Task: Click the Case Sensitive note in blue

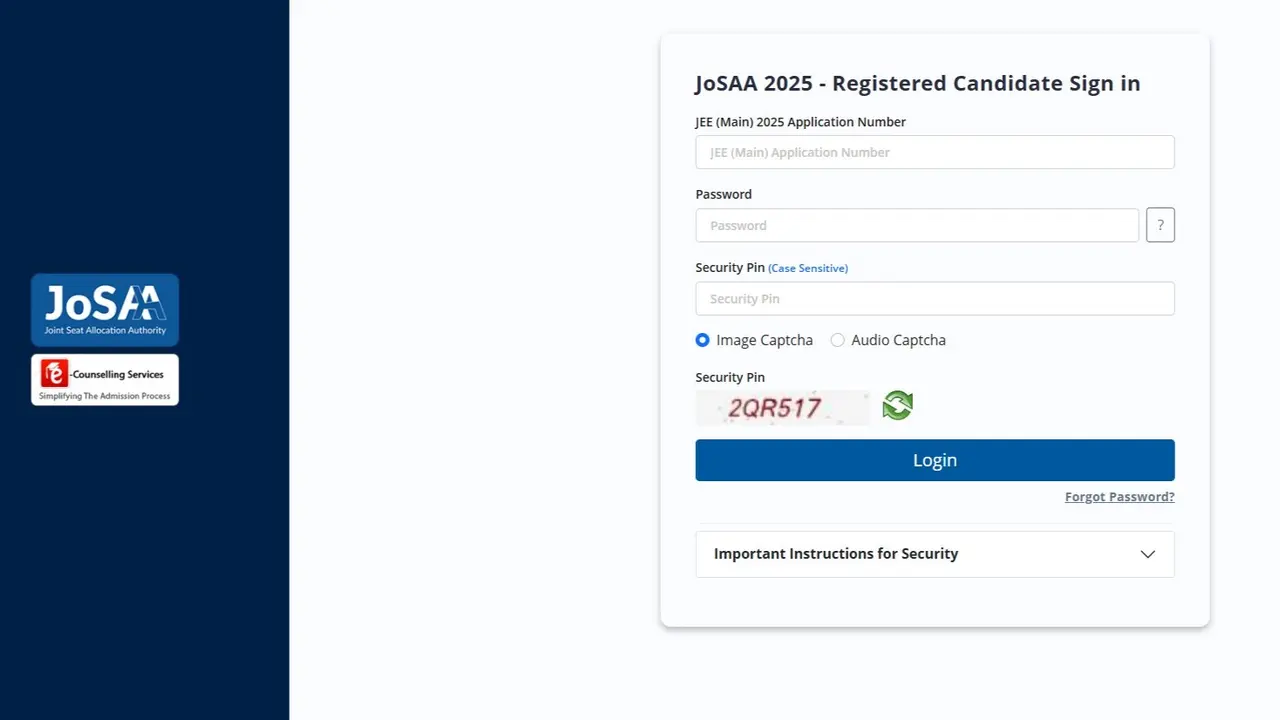Action: click(x=808, y=268)
